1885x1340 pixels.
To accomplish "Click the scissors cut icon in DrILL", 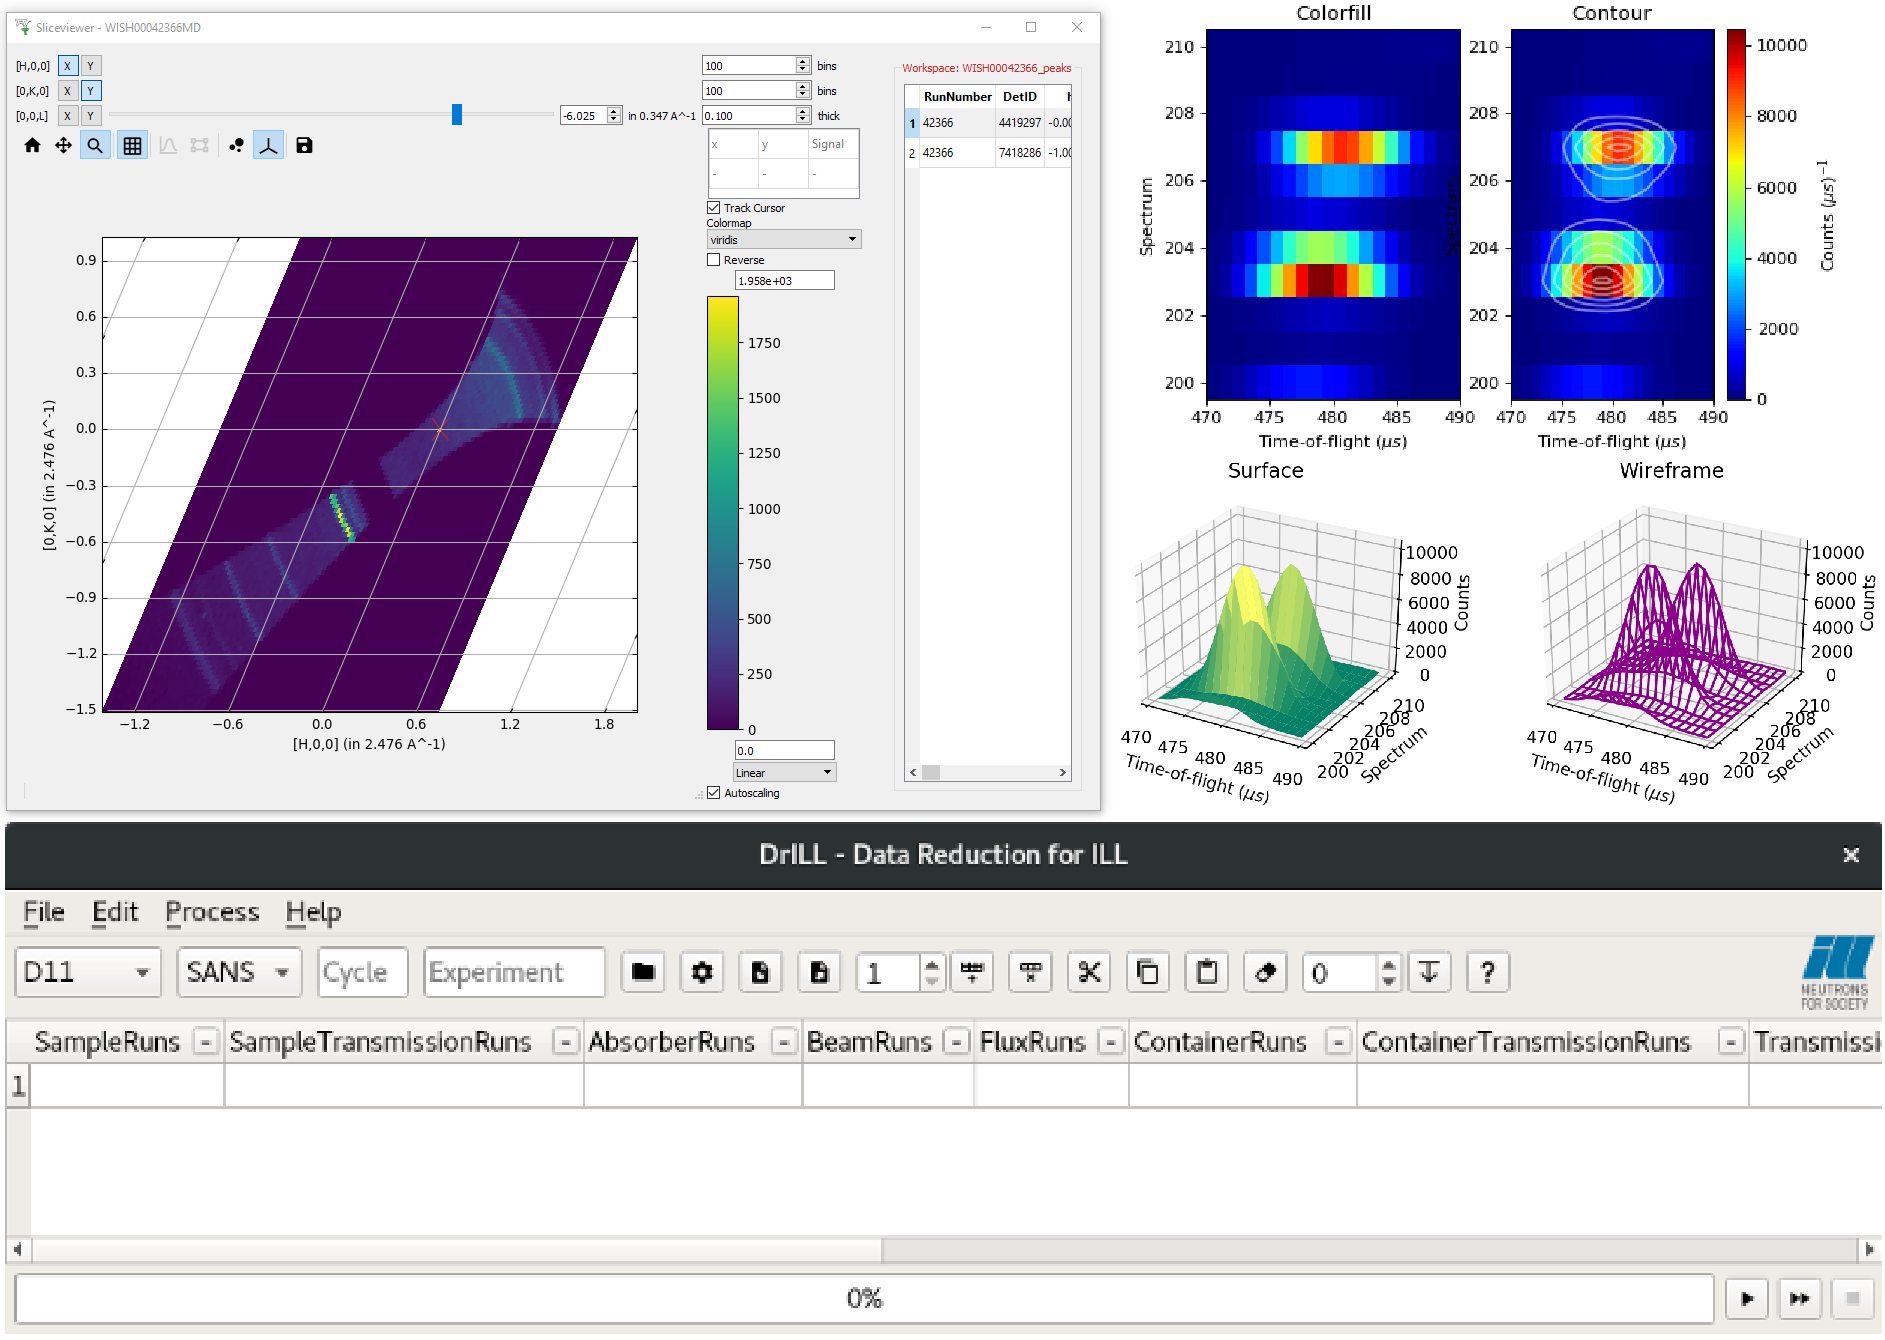I will coord(1089,972).
